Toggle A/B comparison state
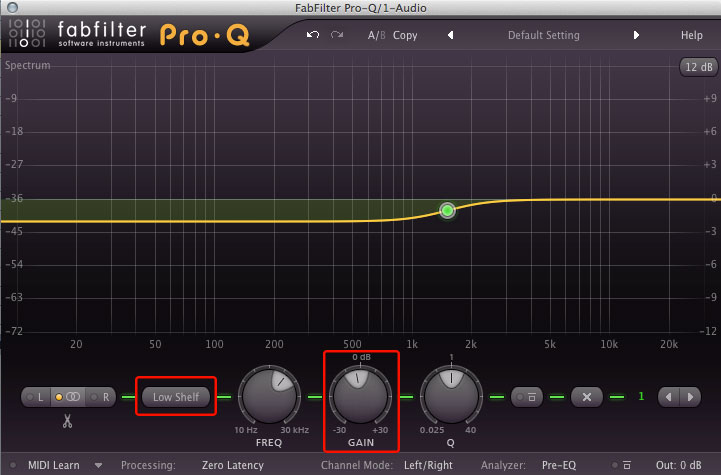721x475 pixels. tap(376, 35)
